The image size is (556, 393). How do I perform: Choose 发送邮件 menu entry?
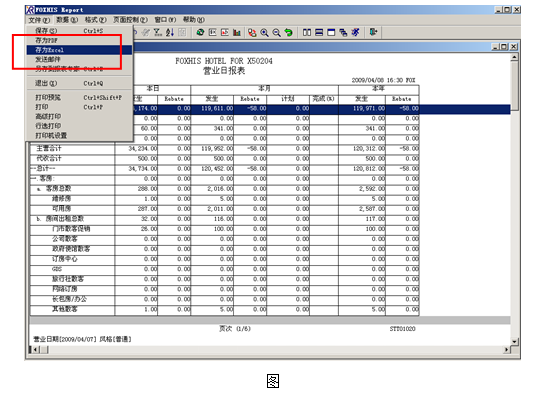79,60
